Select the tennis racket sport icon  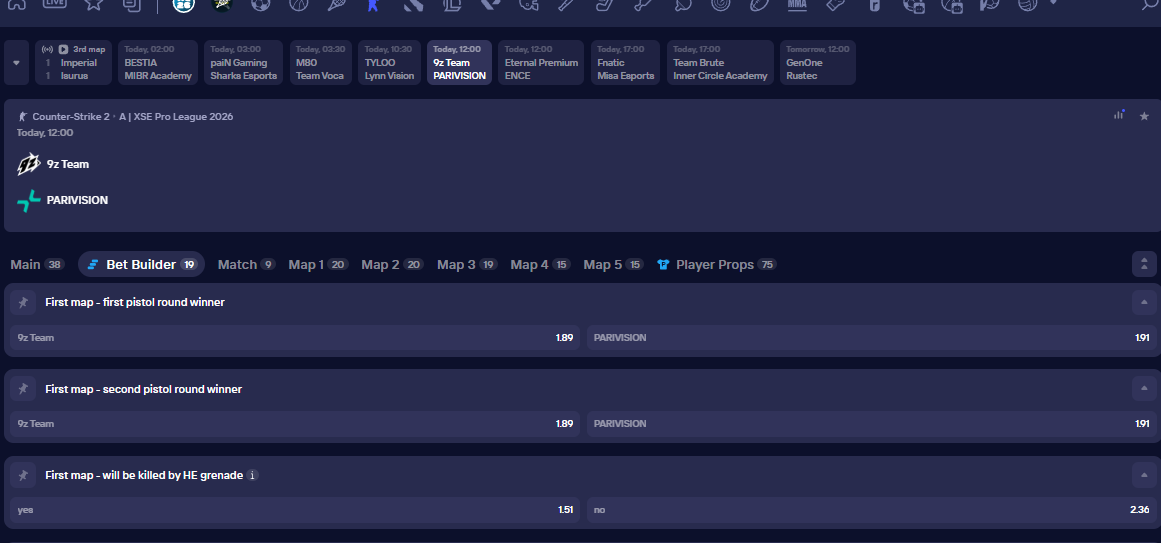335,4
